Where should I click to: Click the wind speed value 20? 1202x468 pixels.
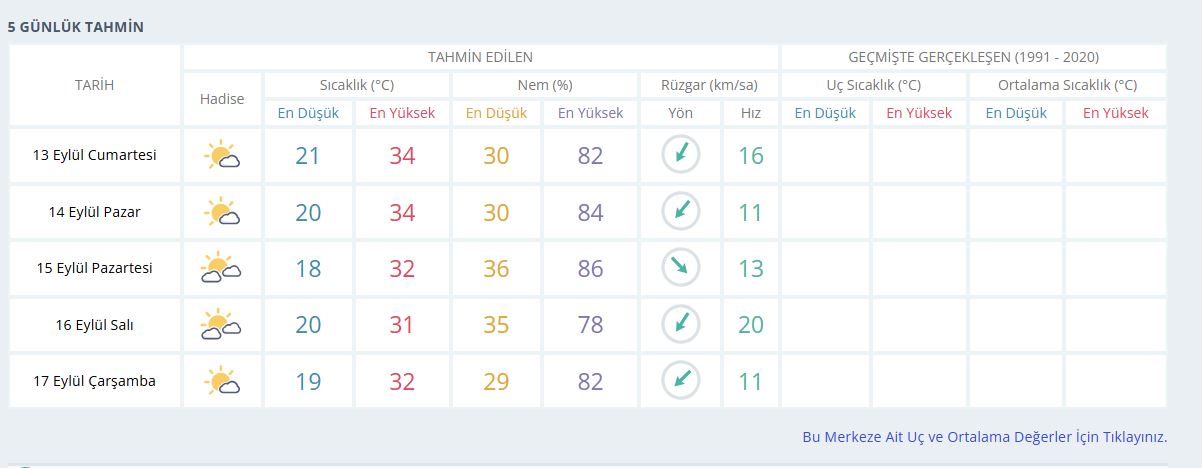750,325
